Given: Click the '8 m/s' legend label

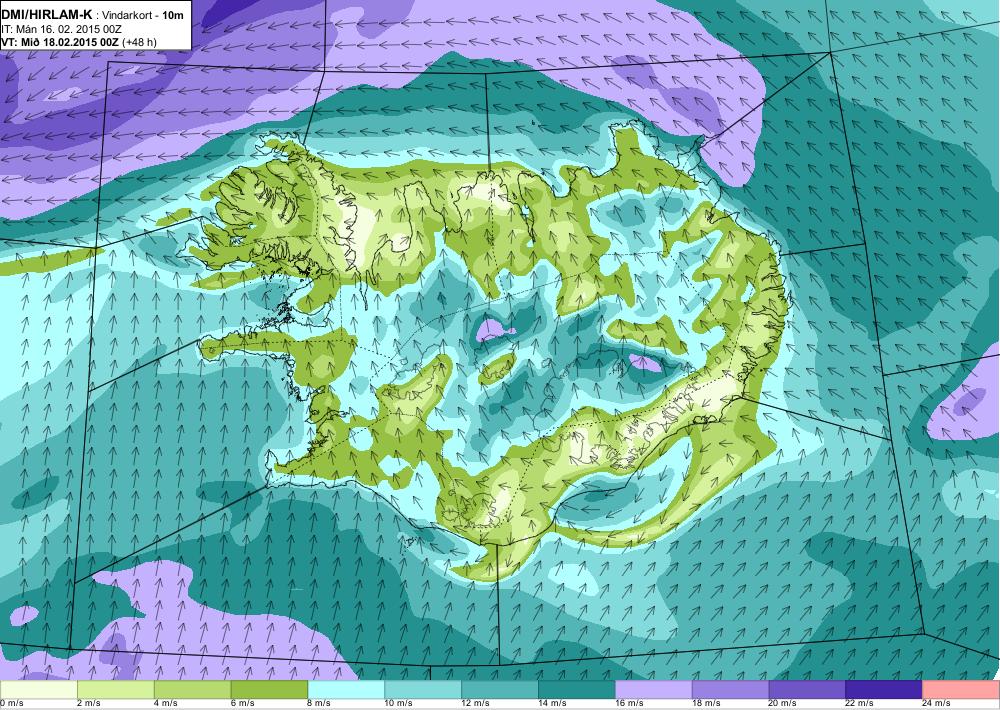Looking at the screenshot, I should (320, 704).
